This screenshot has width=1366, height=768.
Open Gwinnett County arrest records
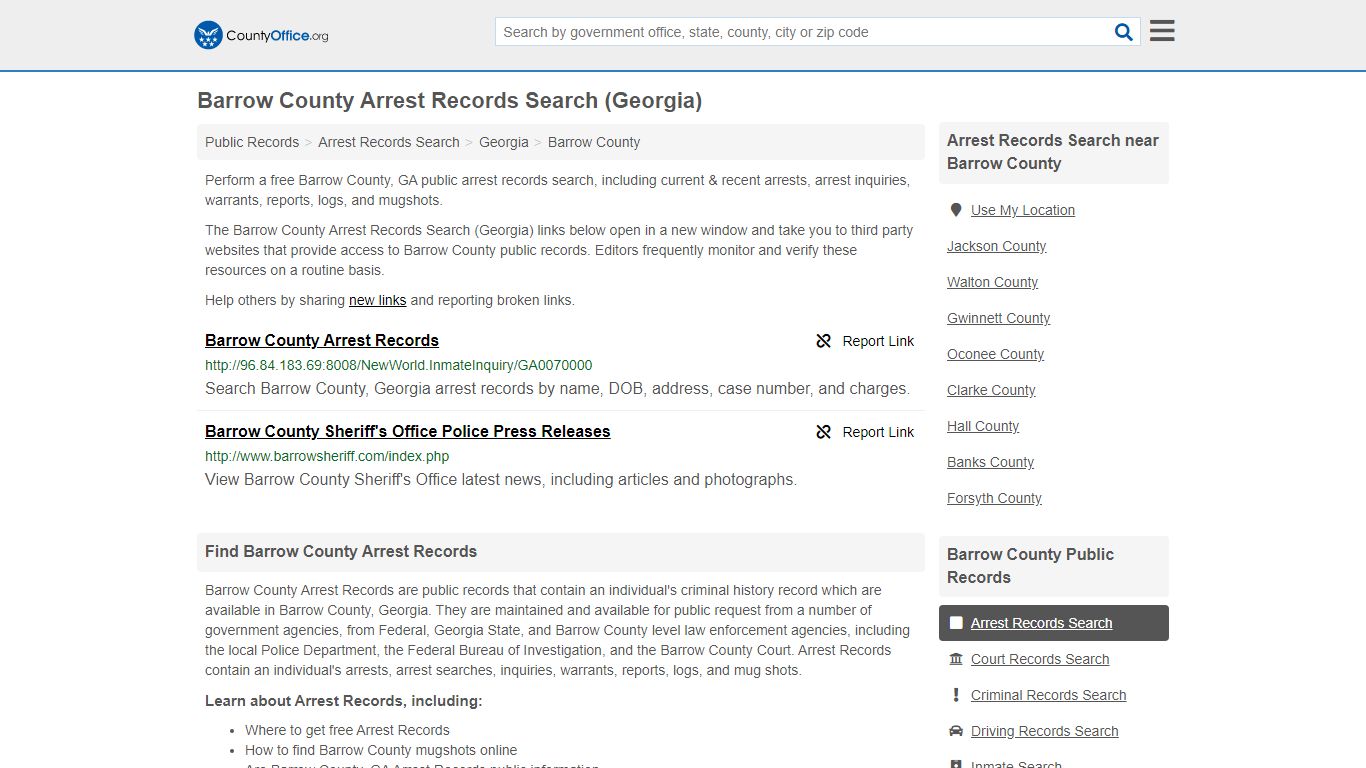coord(999,318)
